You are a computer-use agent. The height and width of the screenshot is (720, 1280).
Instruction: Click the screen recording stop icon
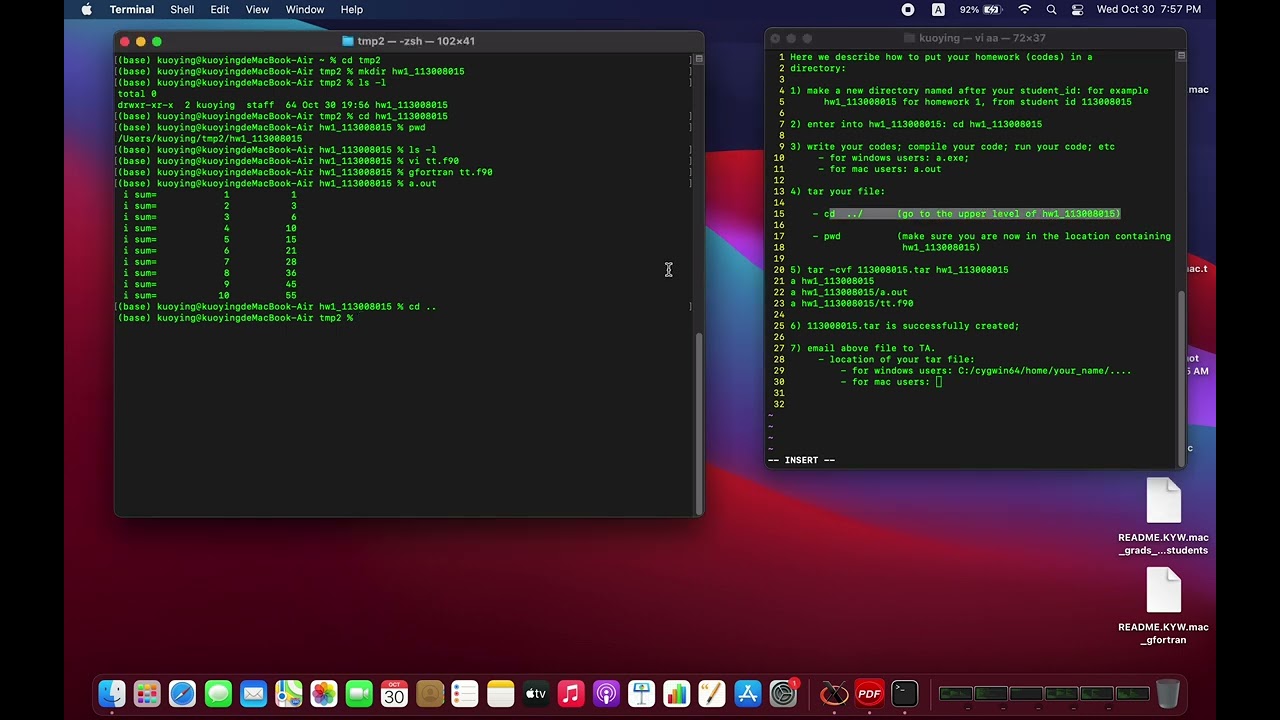coord(908,9)
